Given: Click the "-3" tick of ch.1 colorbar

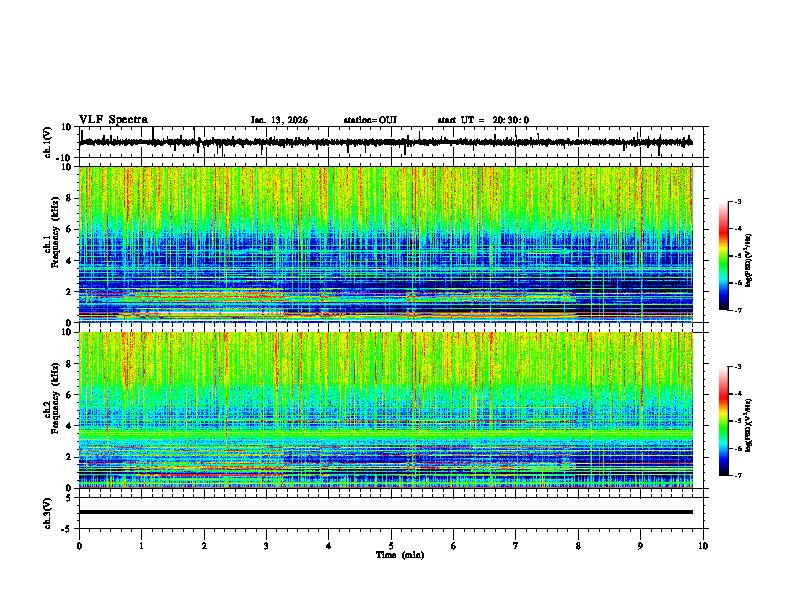Looking at the screenshot, I should pyautogui.click(x=738, y=201).
